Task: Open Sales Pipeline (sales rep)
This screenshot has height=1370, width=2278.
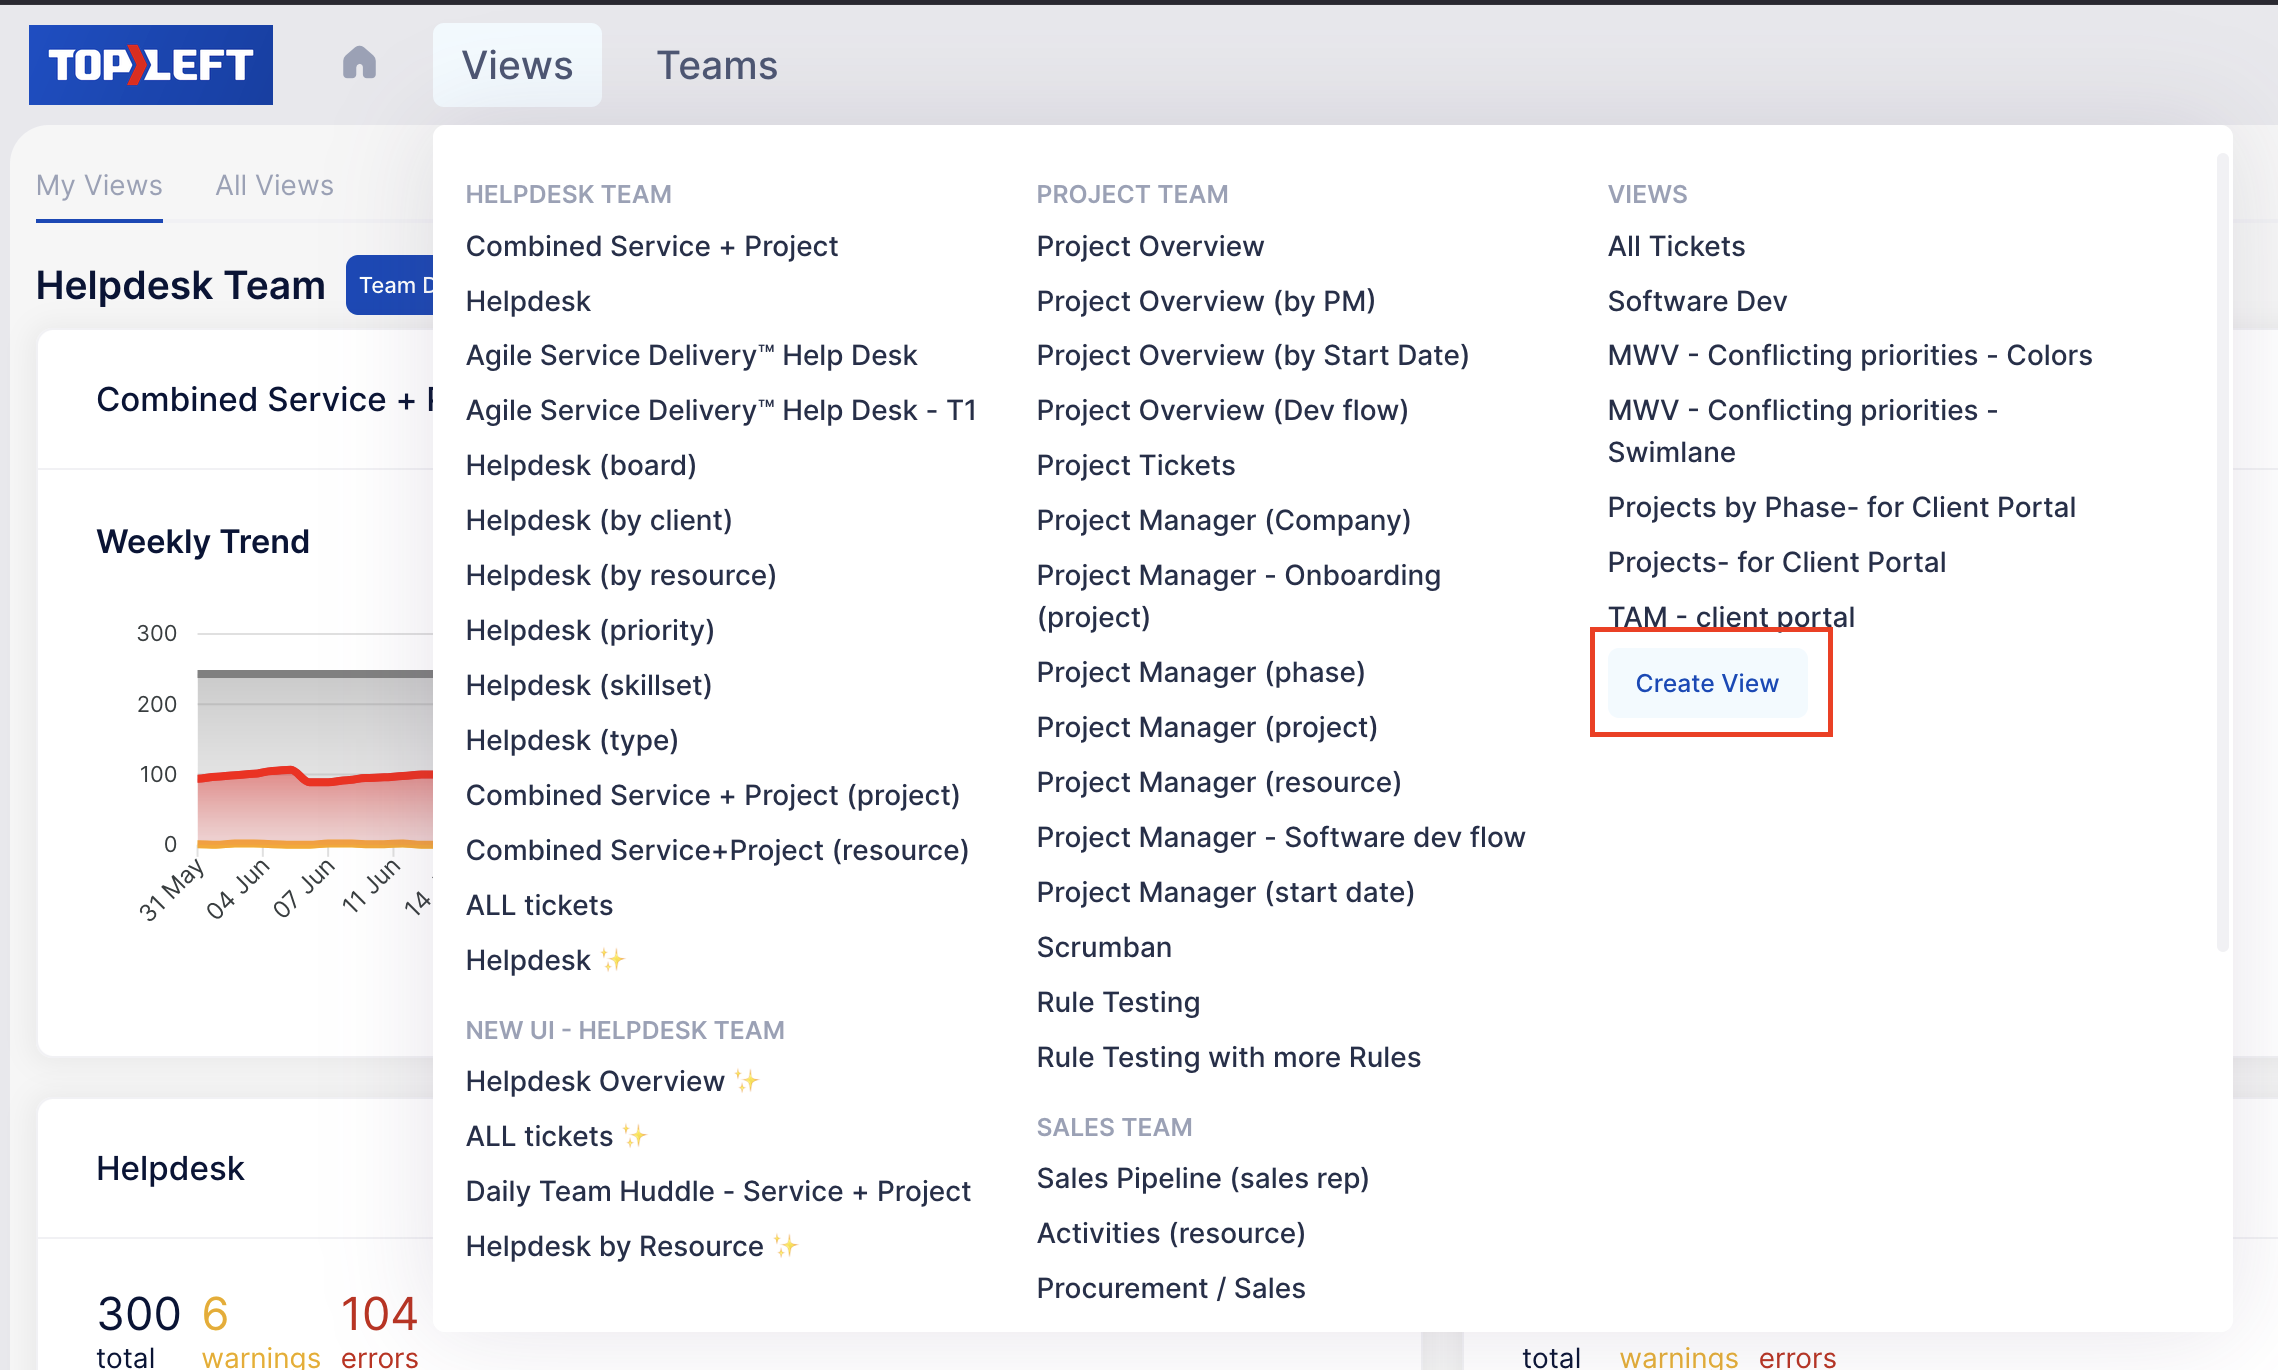Action: click(1203, 1178)
